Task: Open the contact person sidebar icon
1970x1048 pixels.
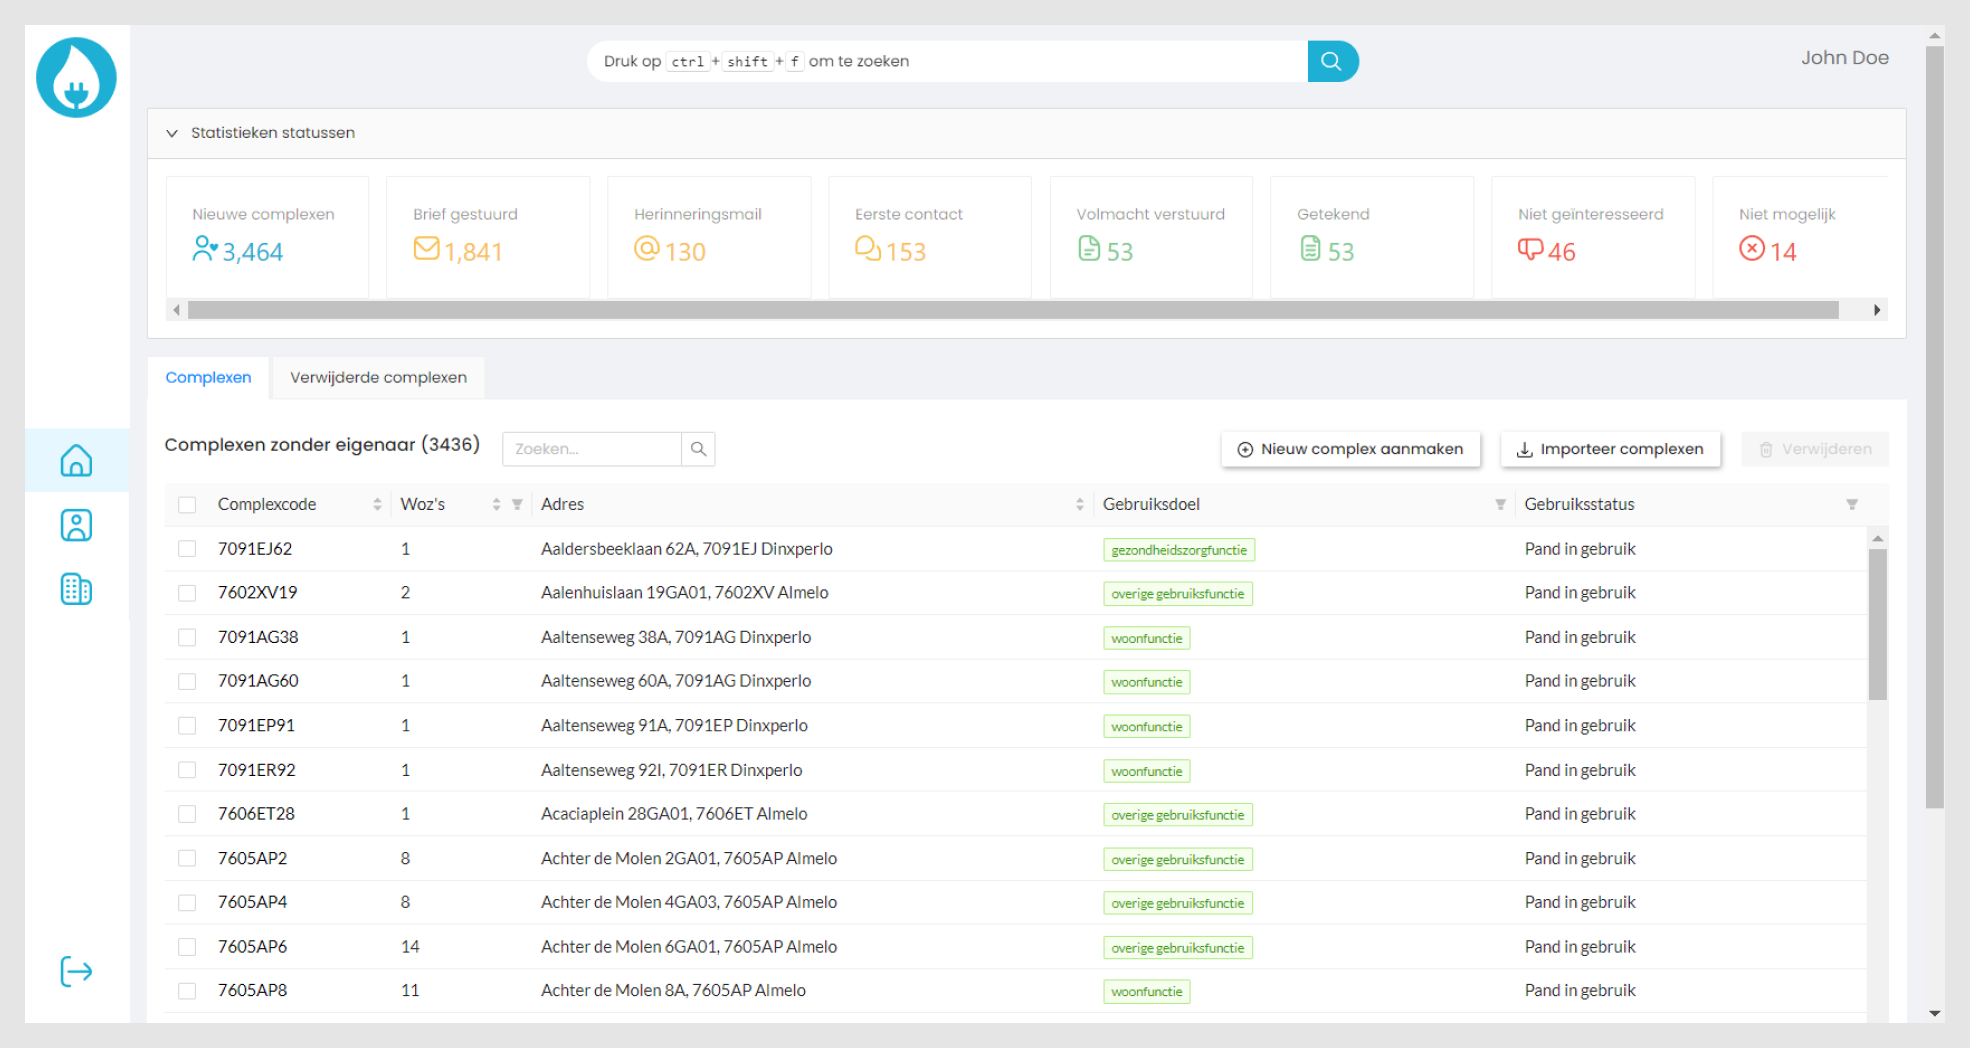Action: pyautogui.click(x=76, y=525)
